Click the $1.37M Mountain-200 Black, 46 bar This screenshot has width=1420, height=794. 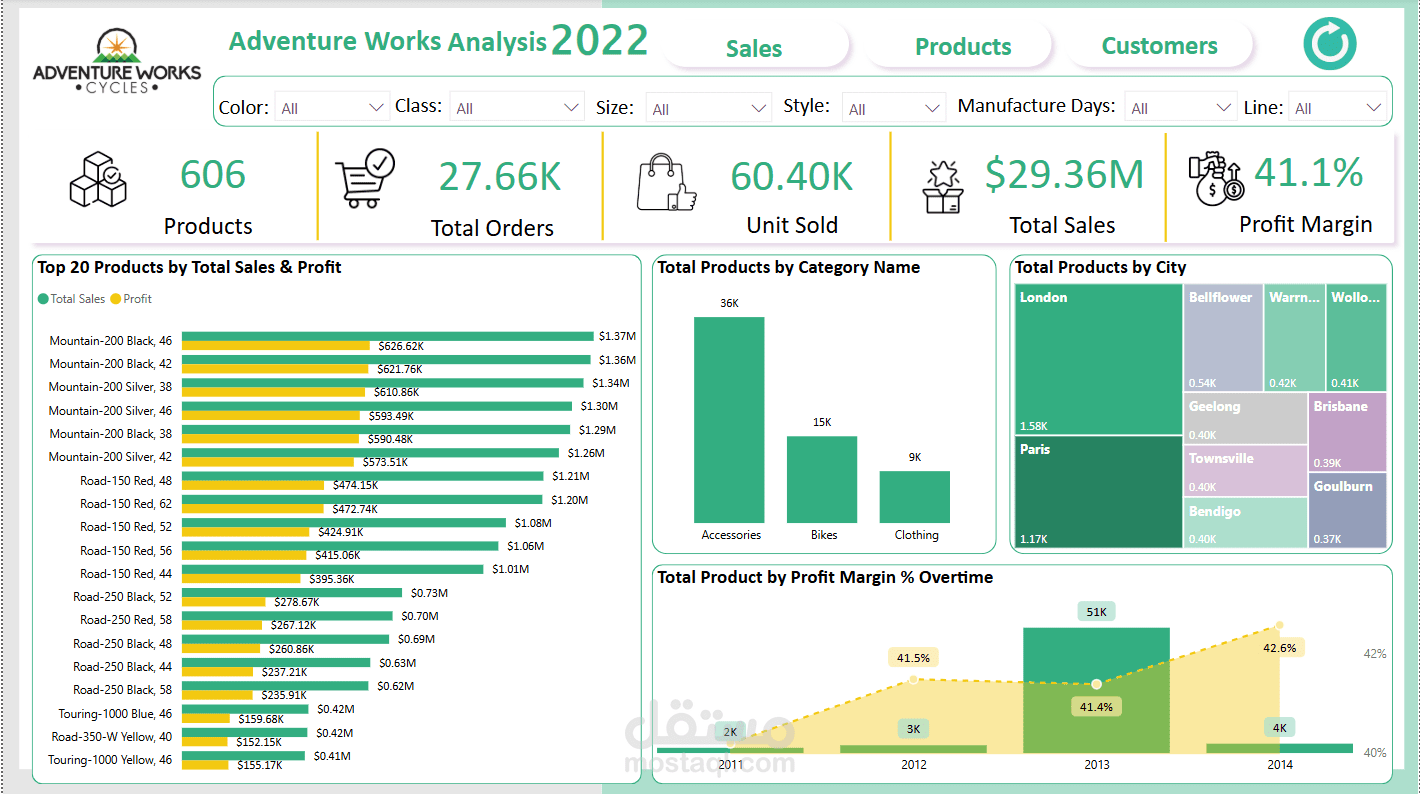coord(388,336)
